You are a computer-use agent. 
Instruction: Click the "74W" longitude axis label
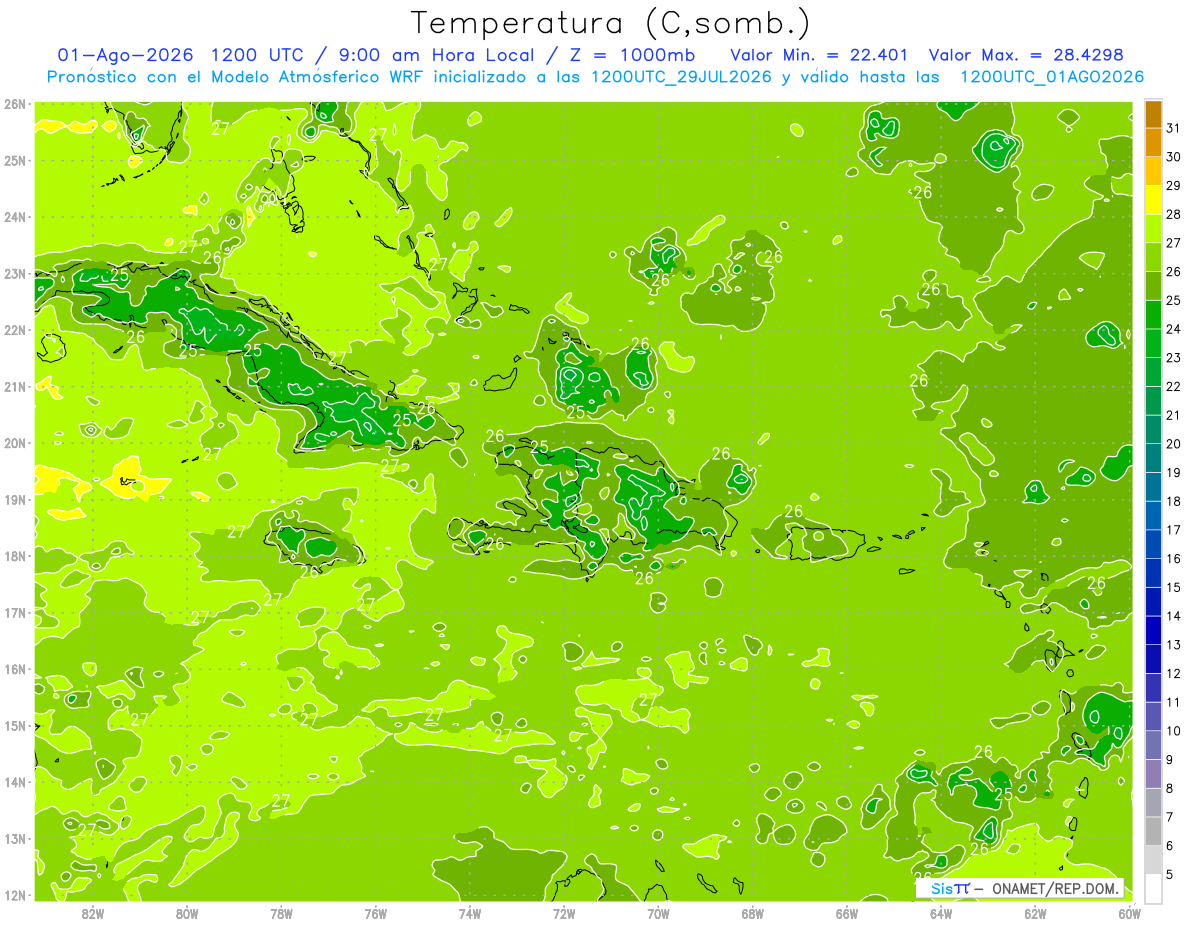(x=470, y=913)
